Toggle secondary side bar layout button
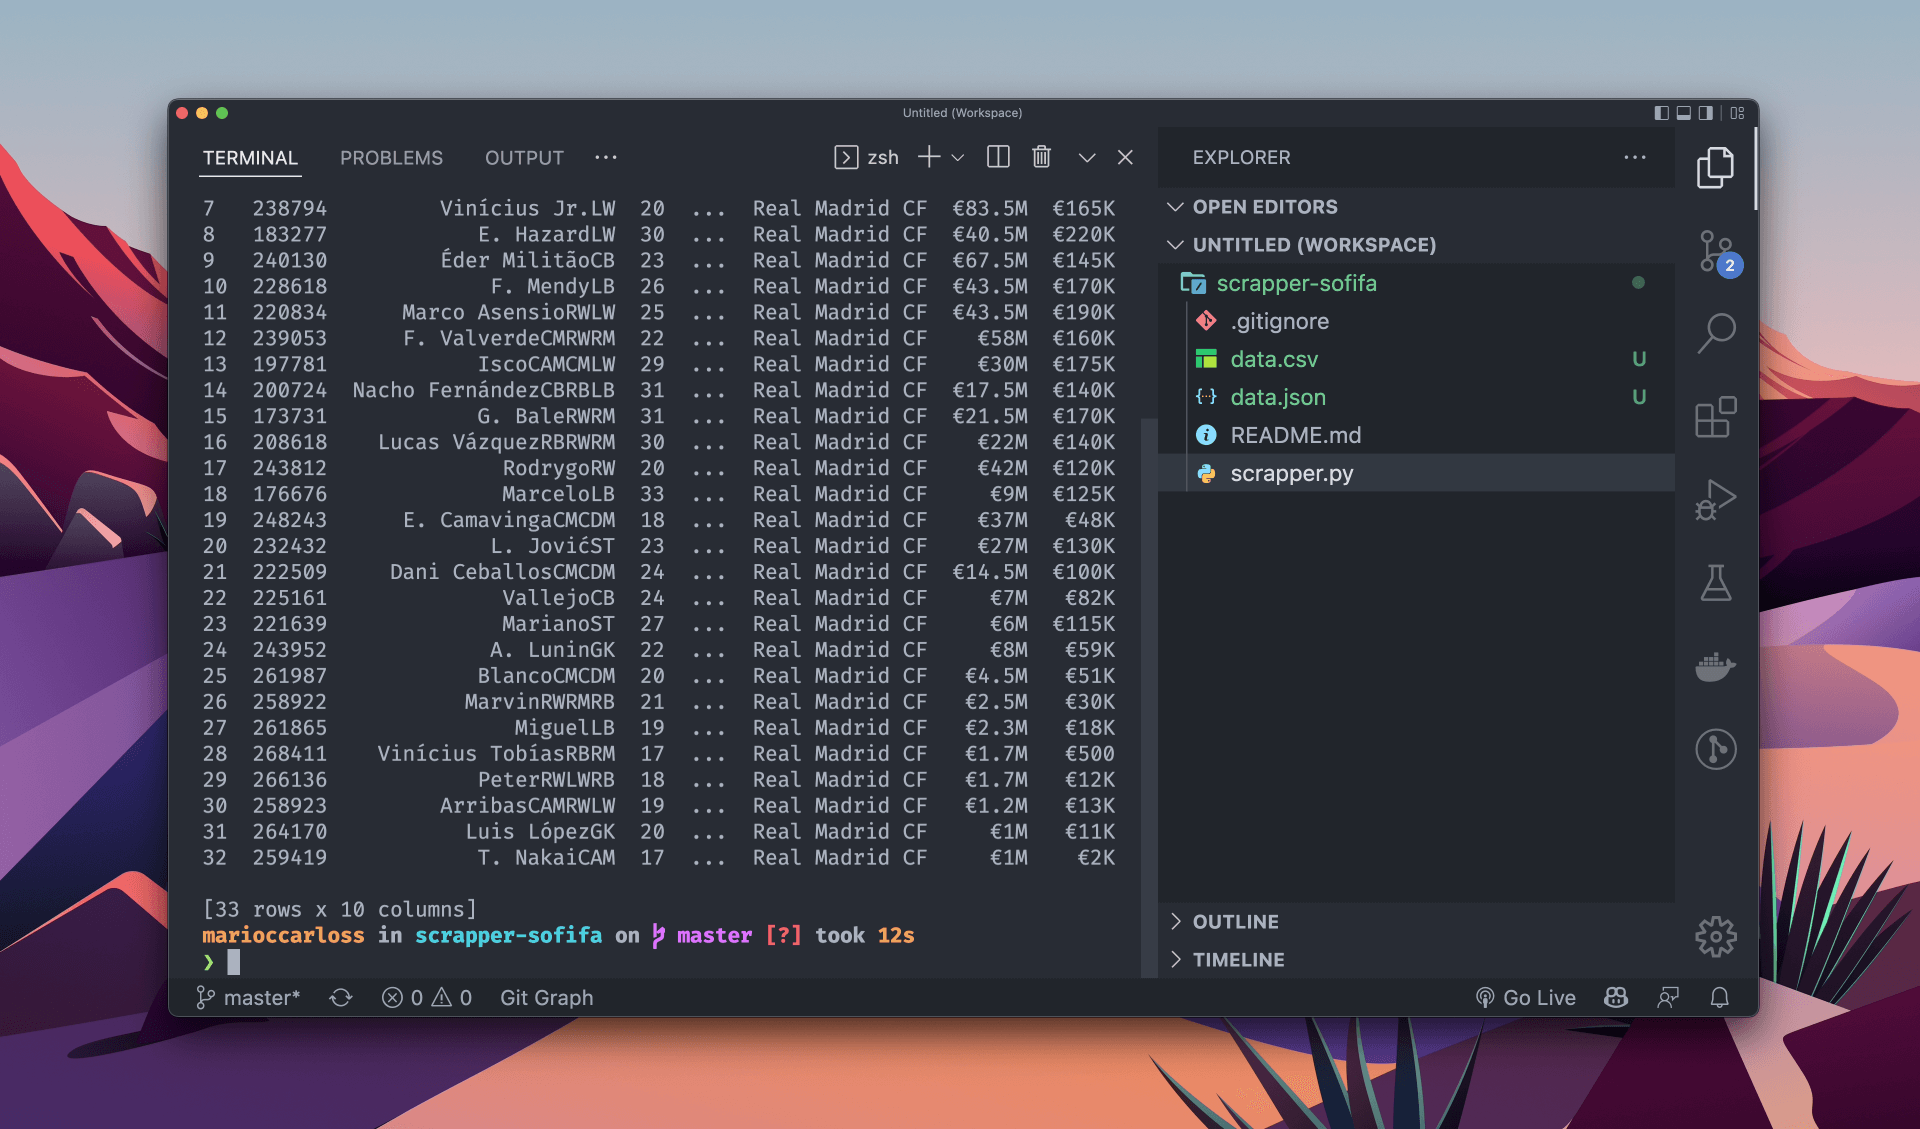 click(1706, 113)
